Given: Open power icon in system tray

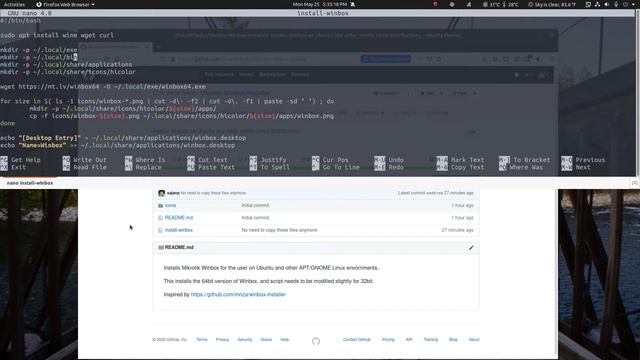Looking at the screenshot, I should (625, 4).
